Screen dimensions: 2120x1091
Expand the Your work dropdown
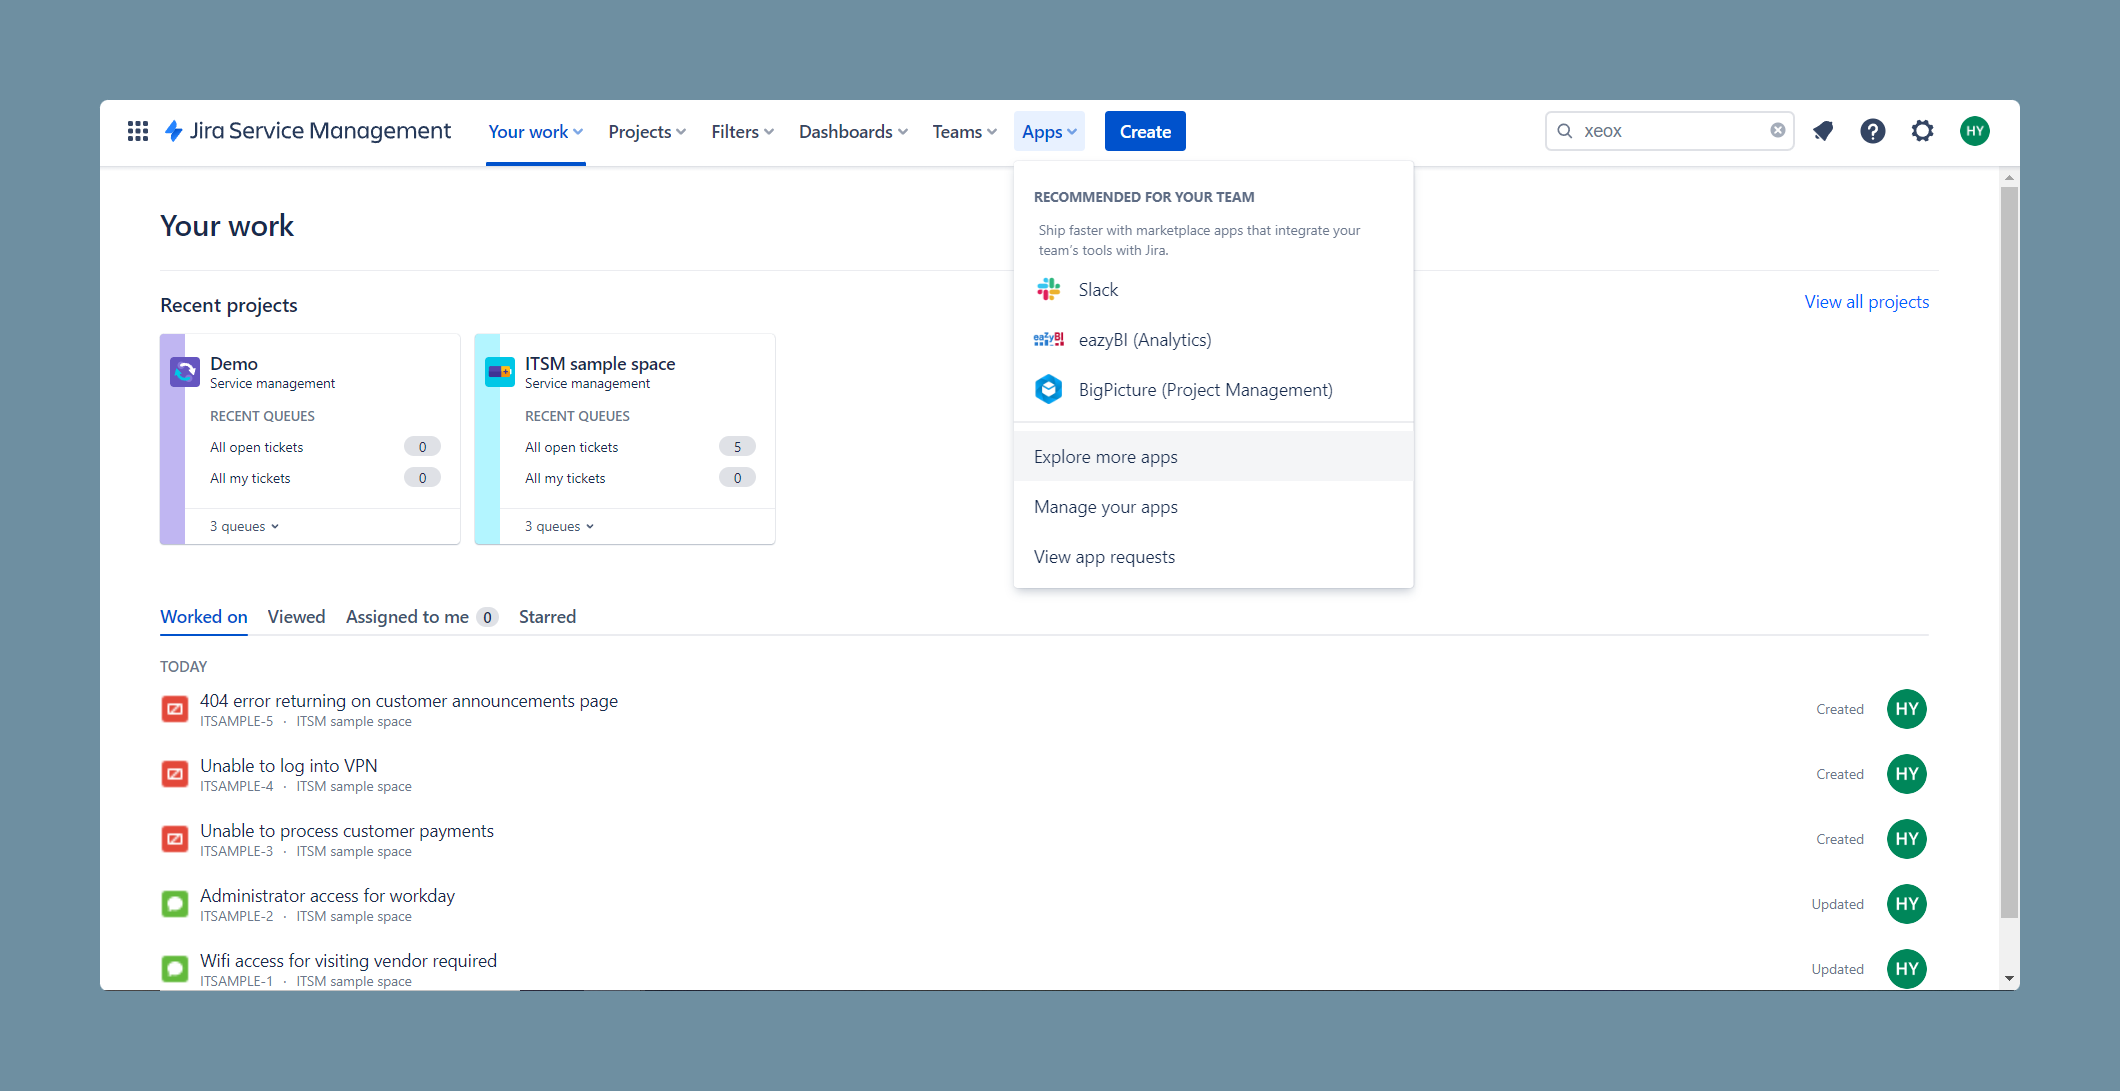click(536, 132)
